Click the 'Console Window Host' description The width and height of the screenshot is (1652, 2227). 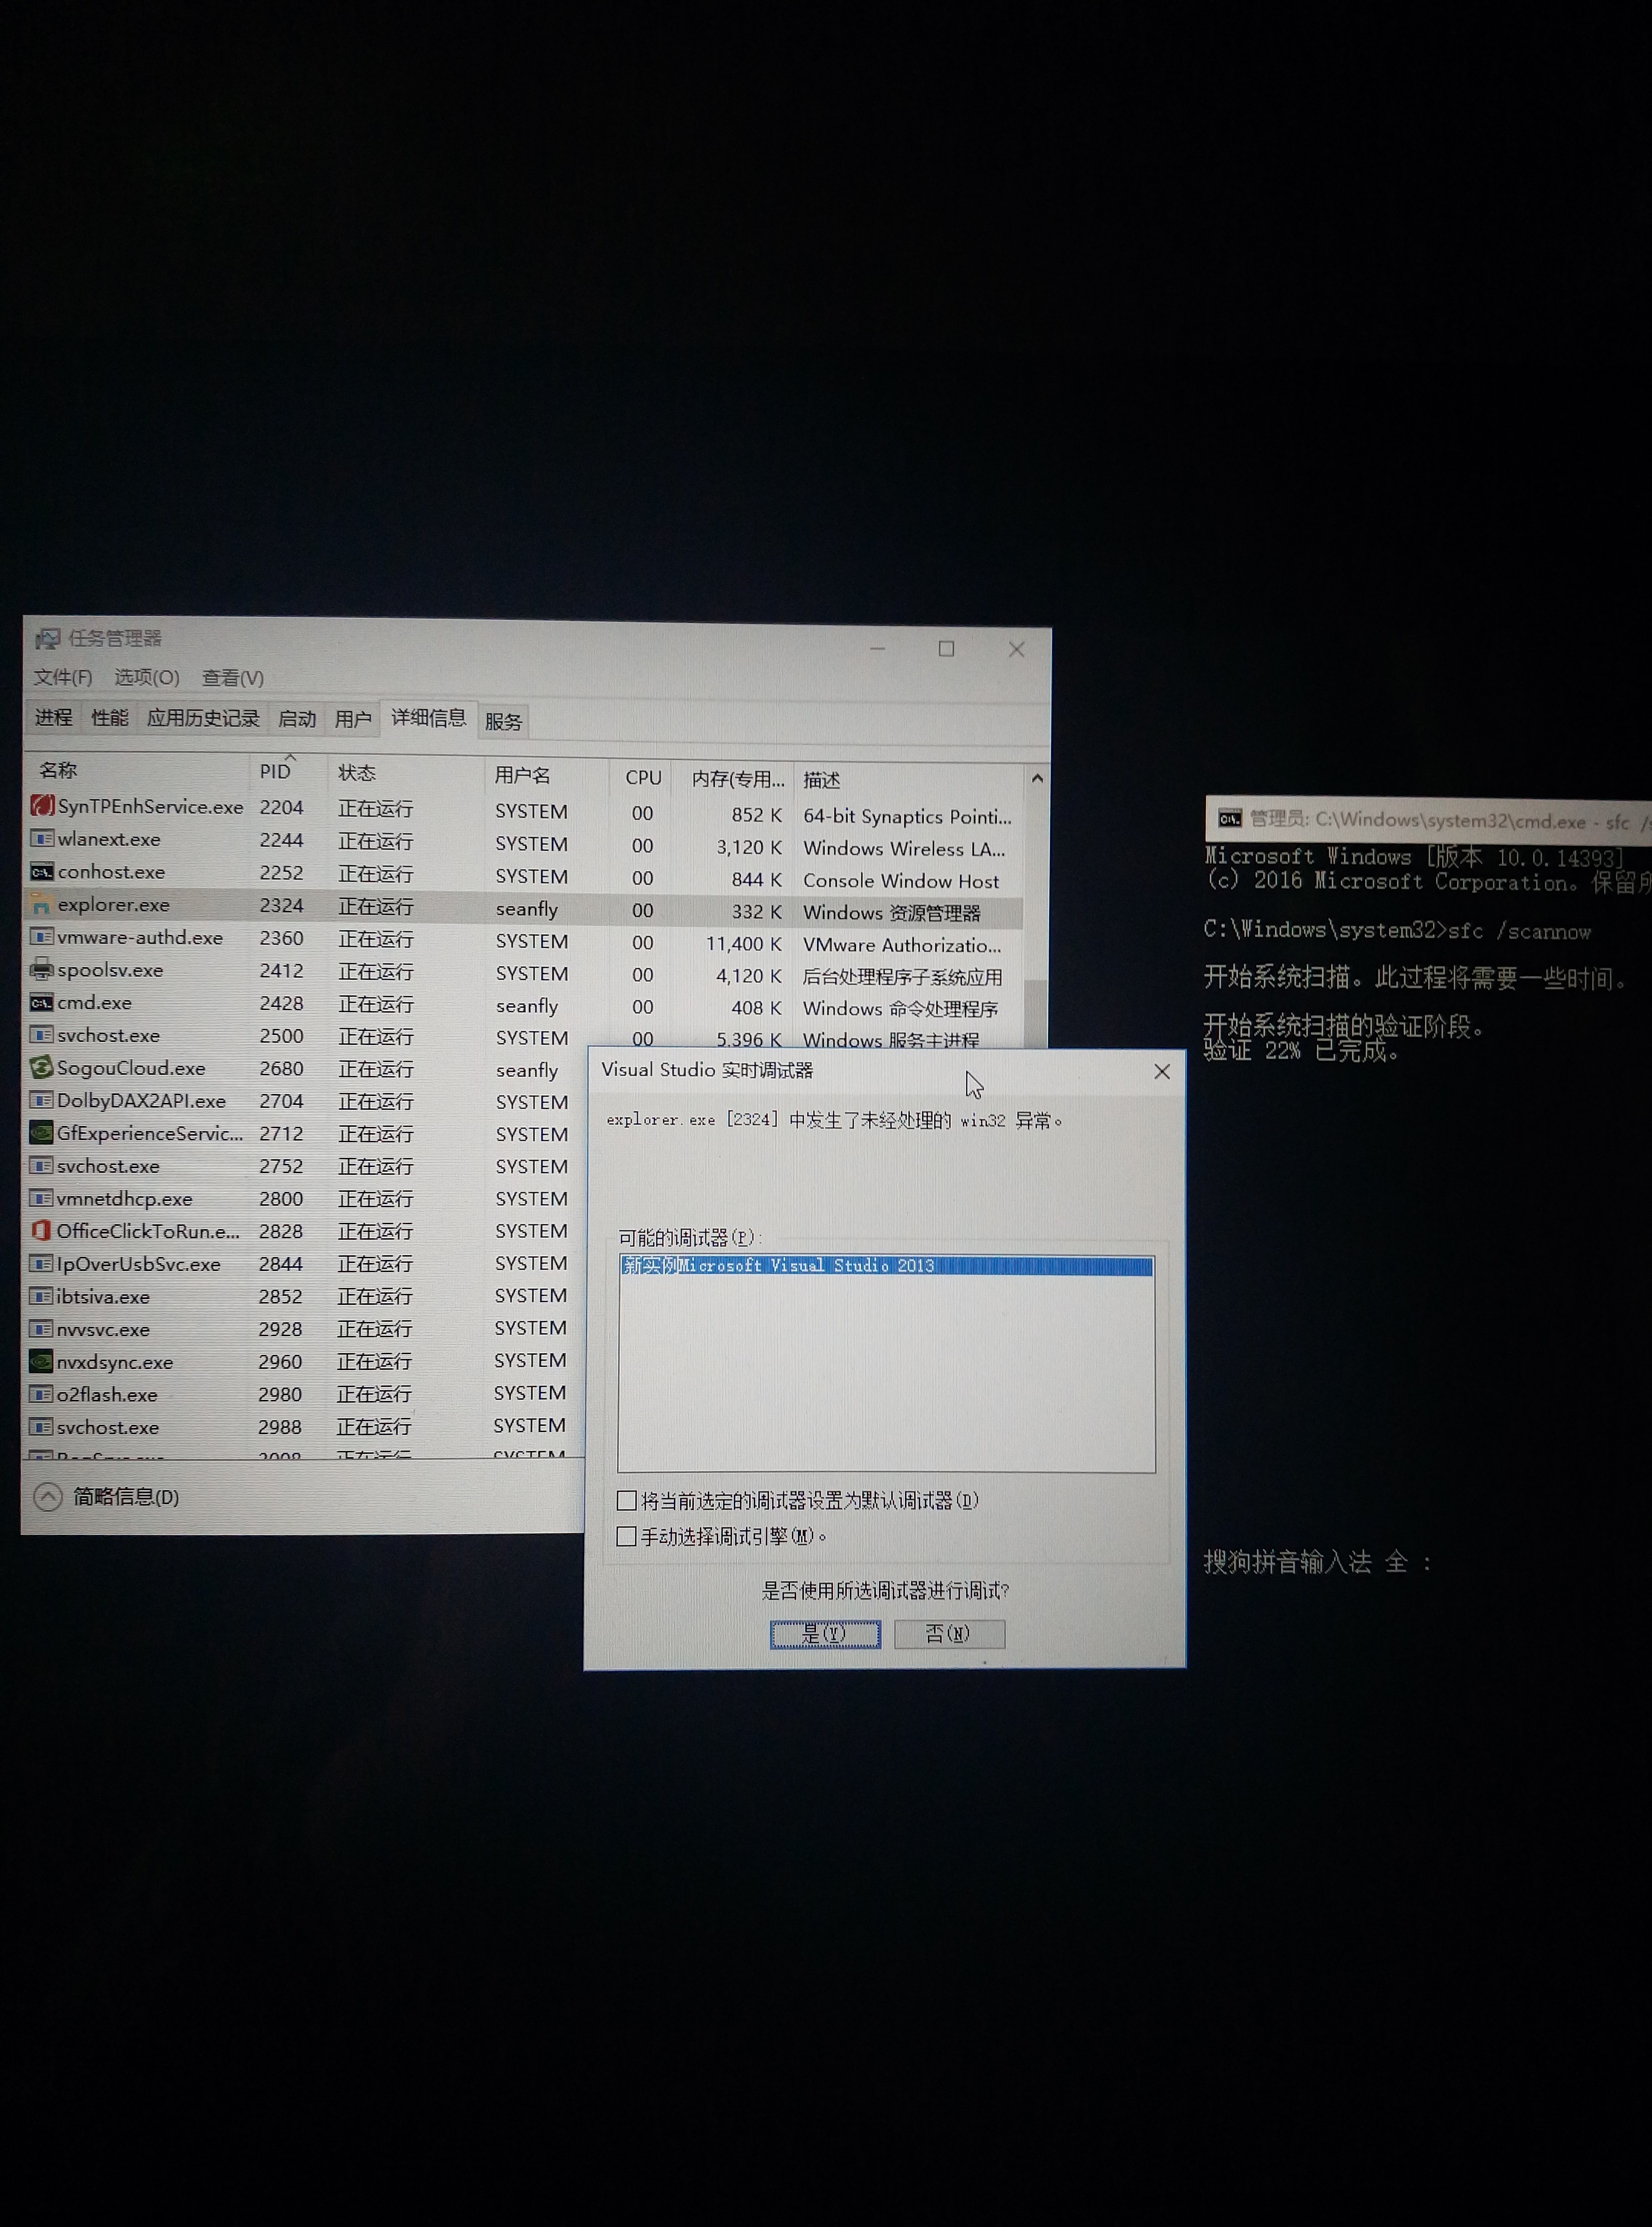[x=901, y=881]
